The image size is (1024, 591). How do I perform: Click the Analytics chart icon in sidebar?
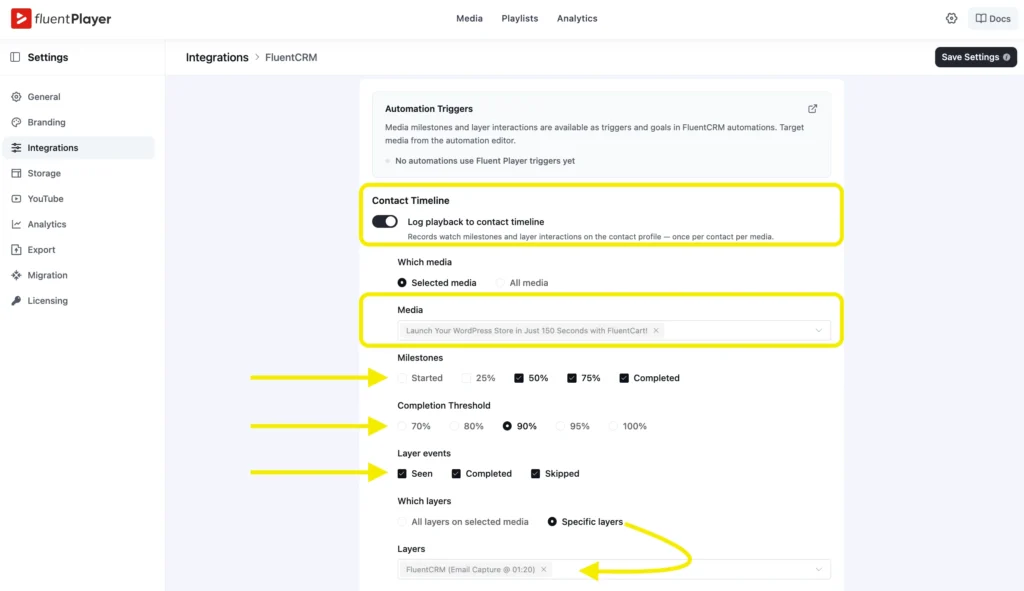16,224
